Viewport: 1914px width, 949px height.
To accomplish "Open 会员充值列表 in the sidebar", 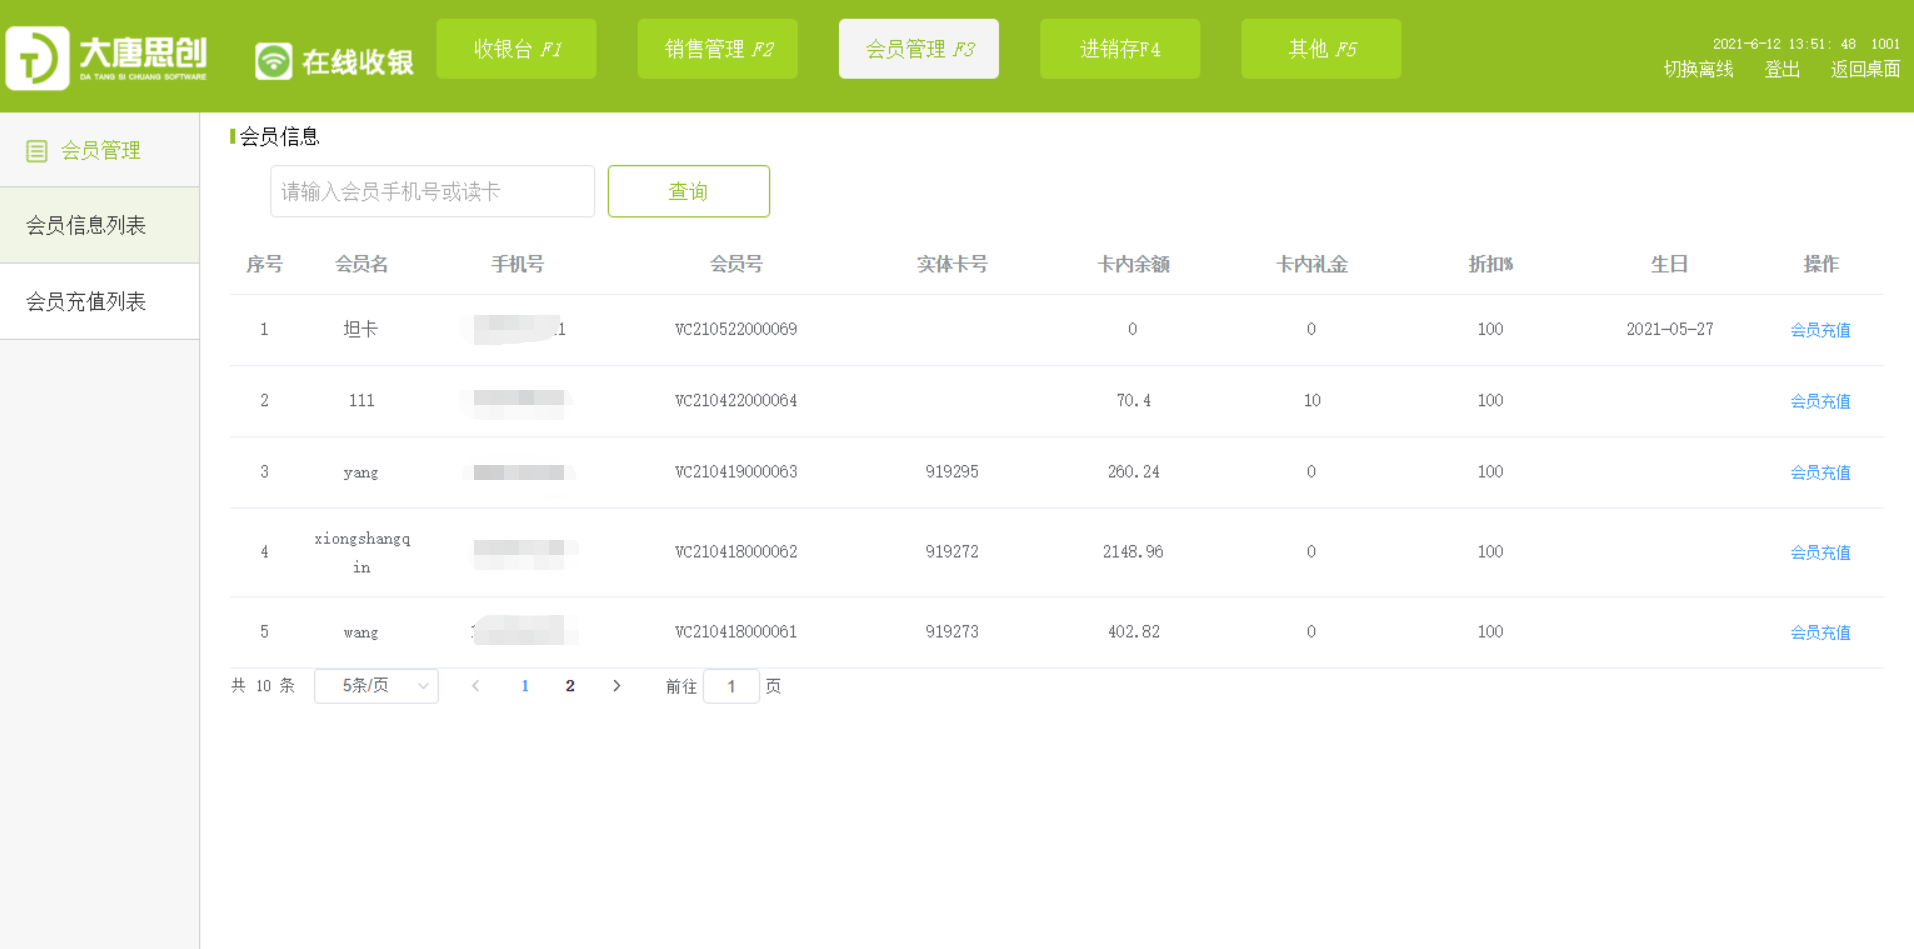I will click(x=87, y=302).
